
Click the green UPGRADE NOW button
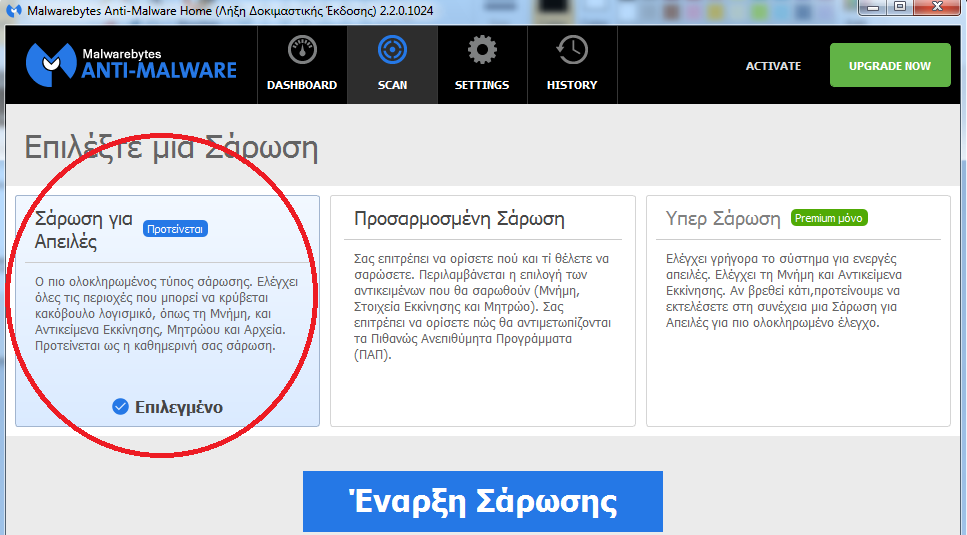tap(890, 65)
